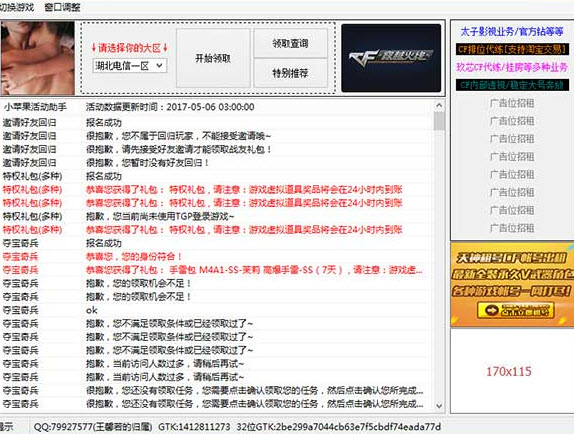Open the 窗口调整 menu
574x434 pixels.
pyautogui.click(x=63, y=7)
